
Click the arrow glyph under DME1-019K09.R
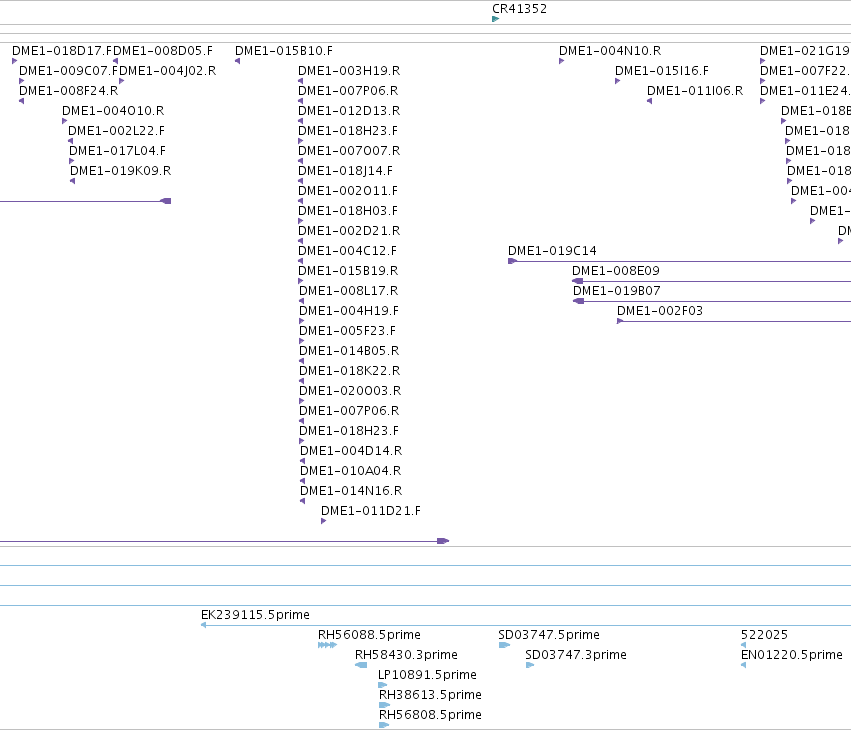point(72,181)
